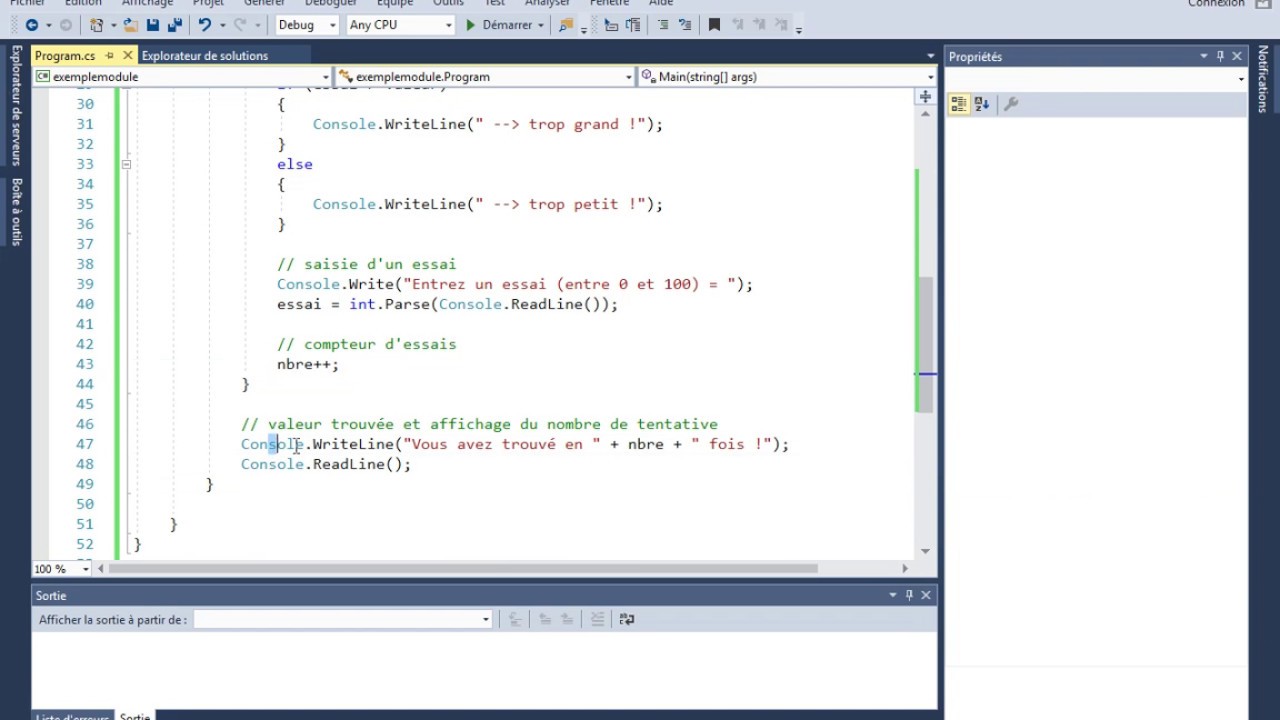Select the Sortie tab at the bottom
This screenshot has width=1280, height=720.
pyautogui.click(x=135, y=716)
